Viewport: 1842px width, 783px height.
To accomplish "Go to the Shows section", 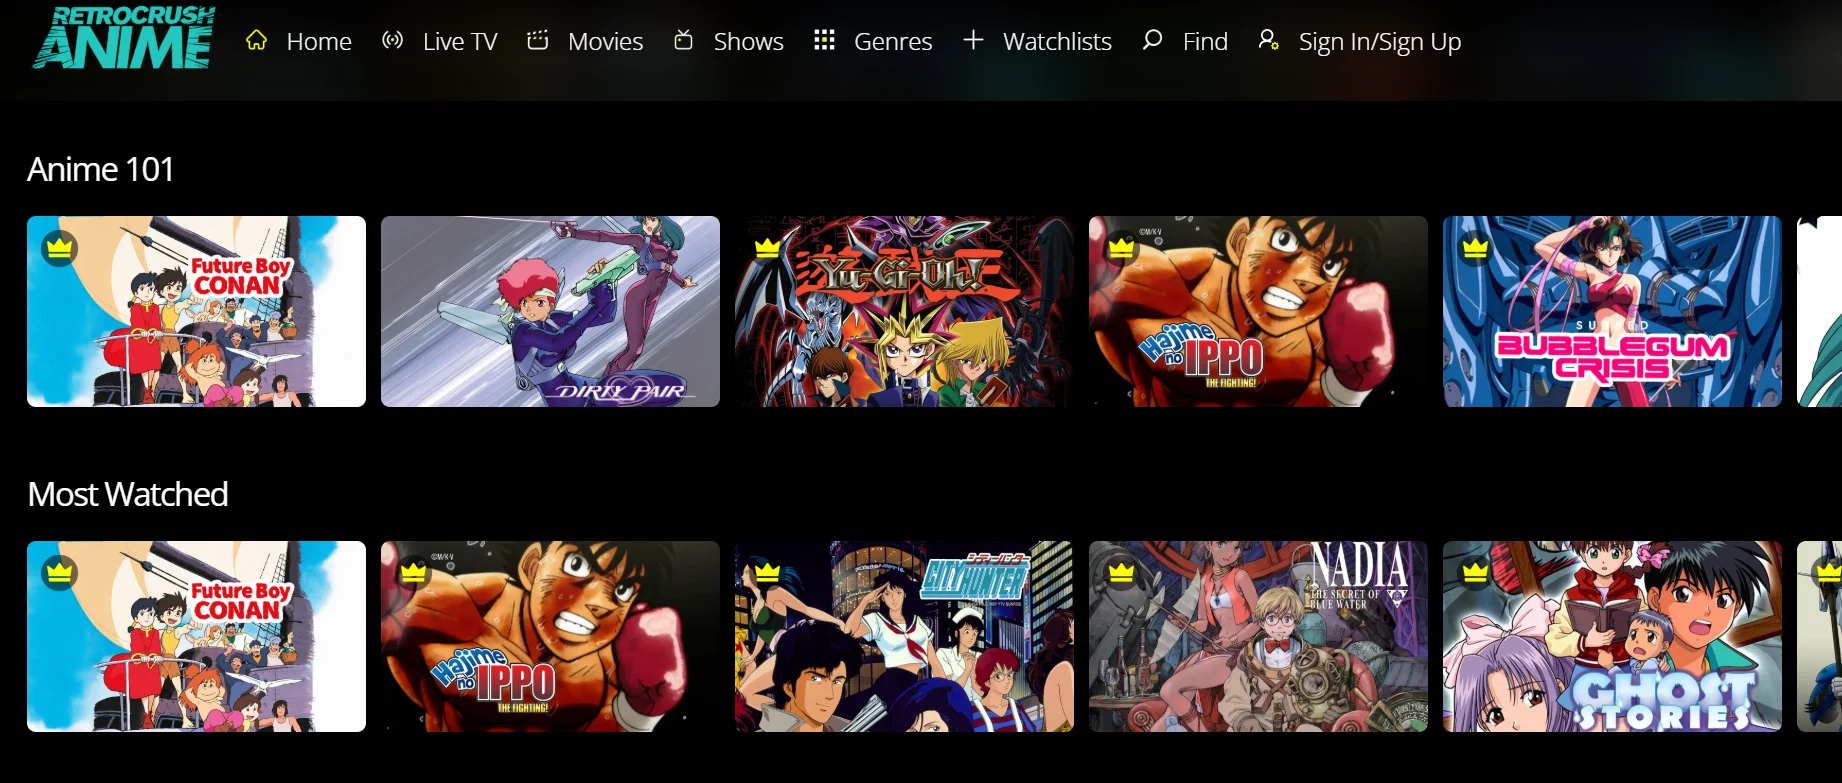I will [x=748, y=41].
